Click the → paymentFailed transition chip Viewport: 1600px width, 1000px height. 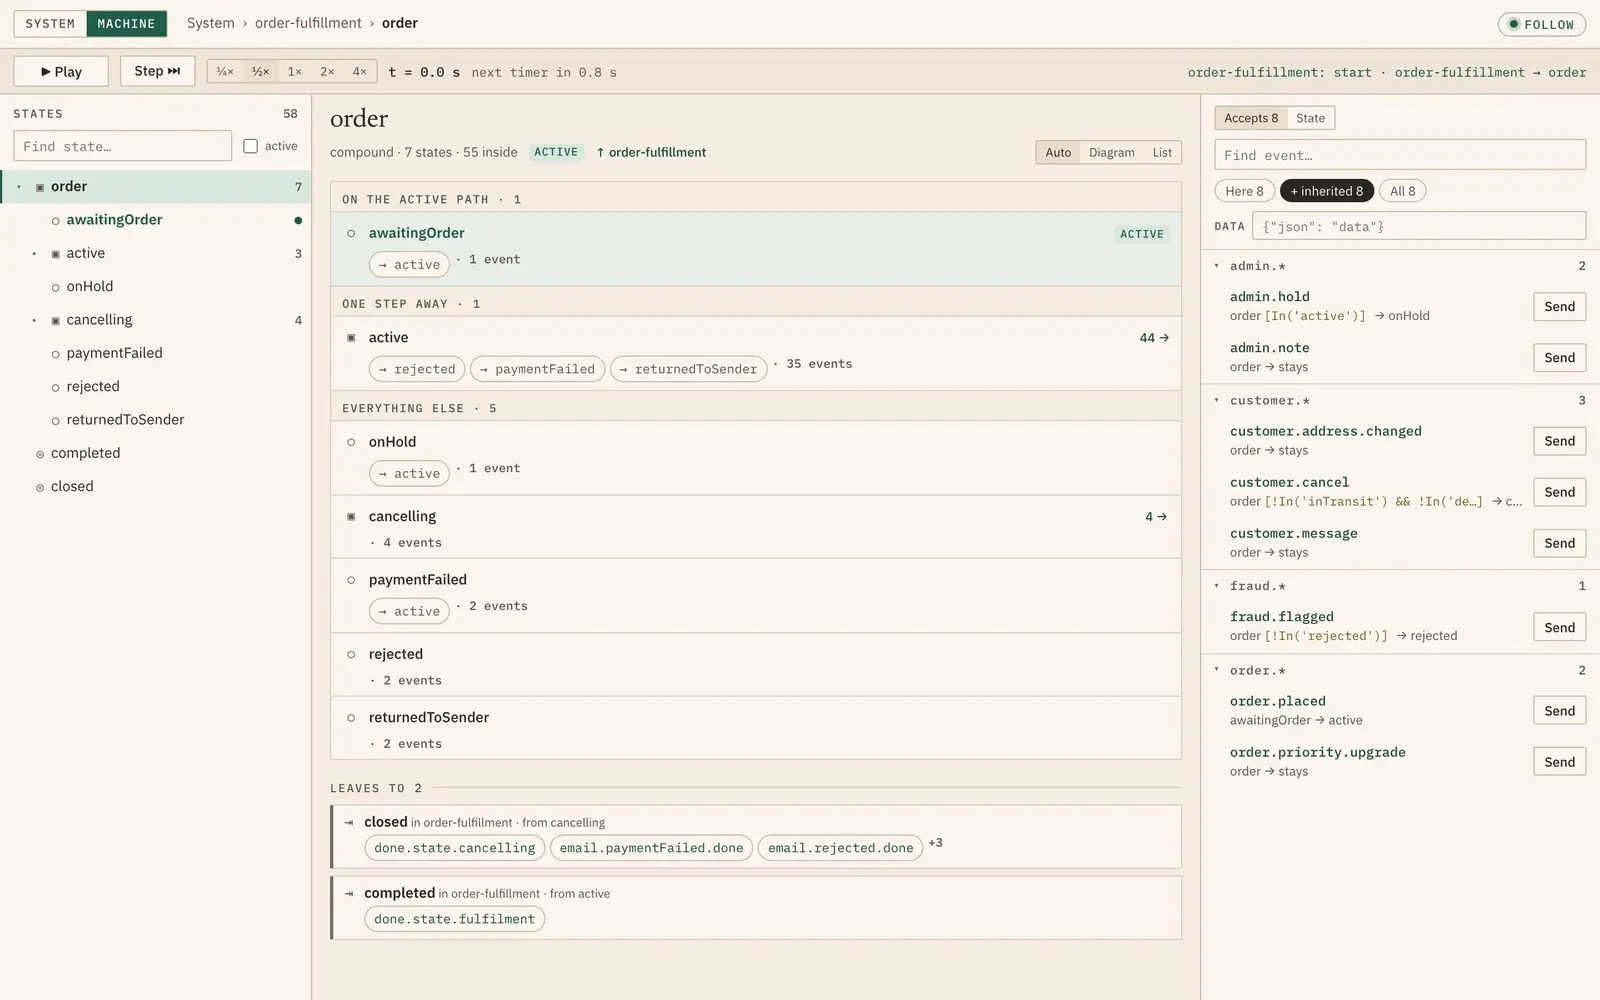[x=538, y=369]
